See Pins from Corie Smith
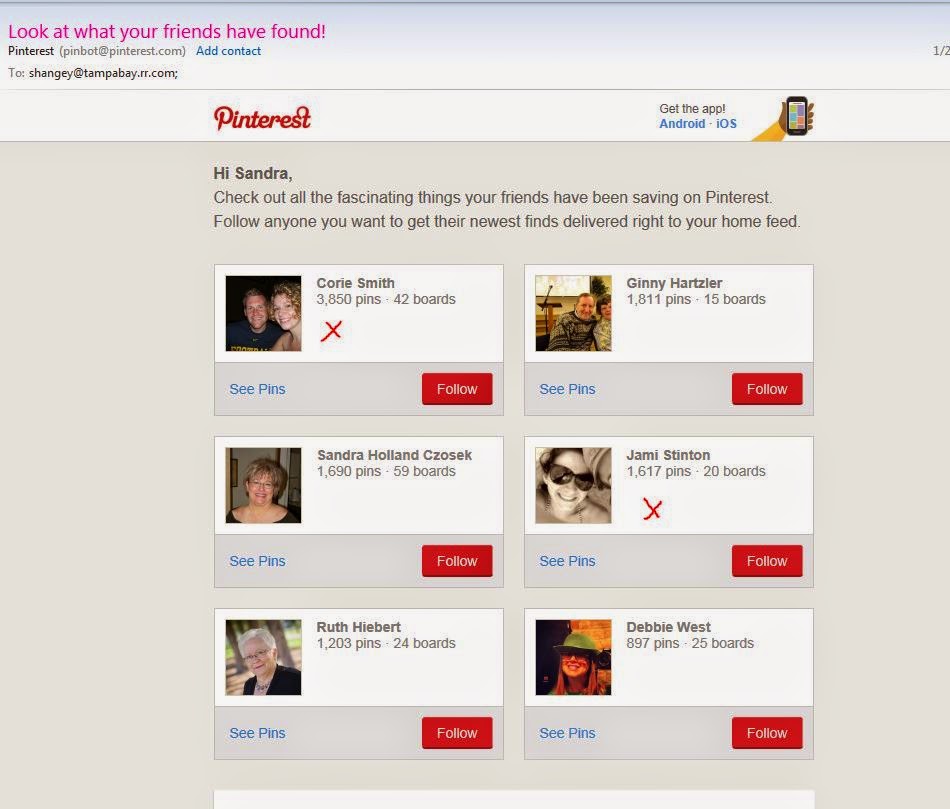Screen dimensions: 950x809 [x=257, y=389]
